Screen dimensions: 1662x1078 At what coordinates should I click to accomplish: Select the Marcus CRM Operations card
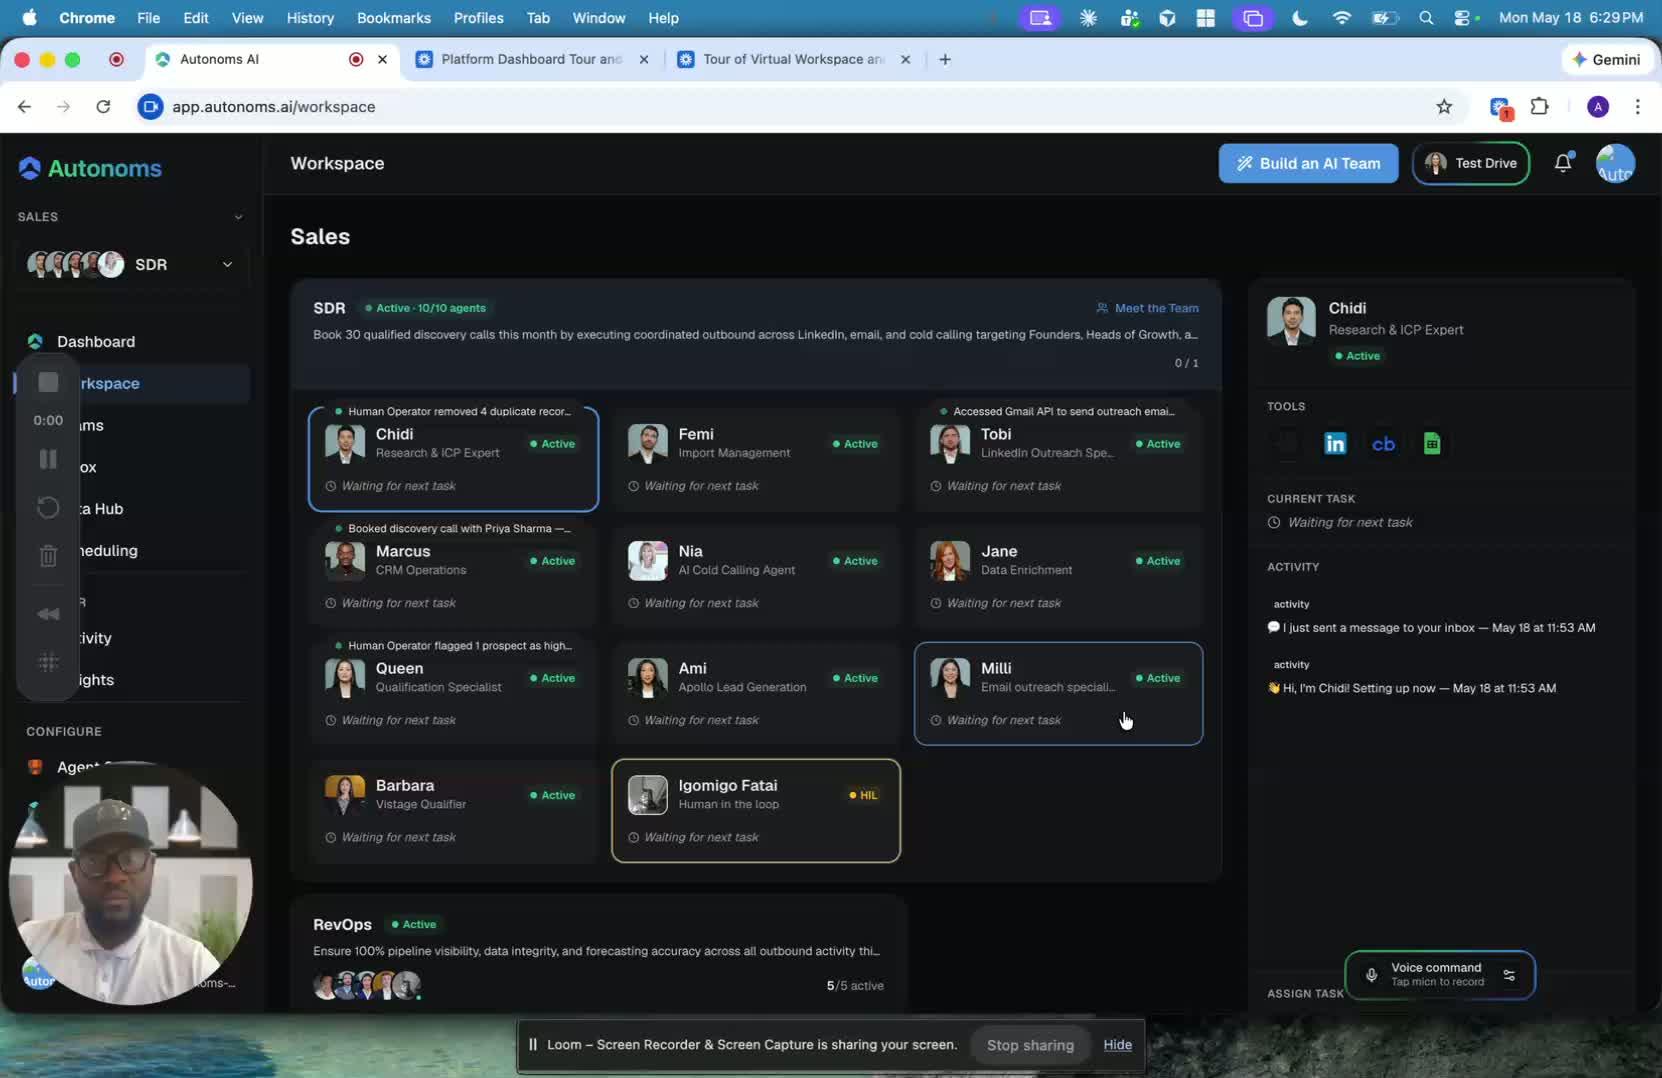click(x=454, y=576)
